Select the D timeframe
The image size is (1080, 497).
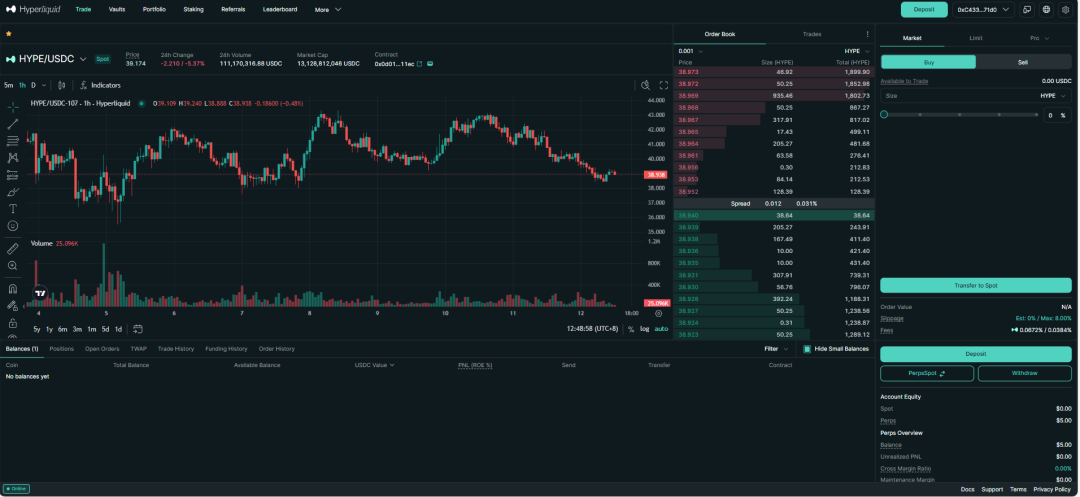[33, 85]
